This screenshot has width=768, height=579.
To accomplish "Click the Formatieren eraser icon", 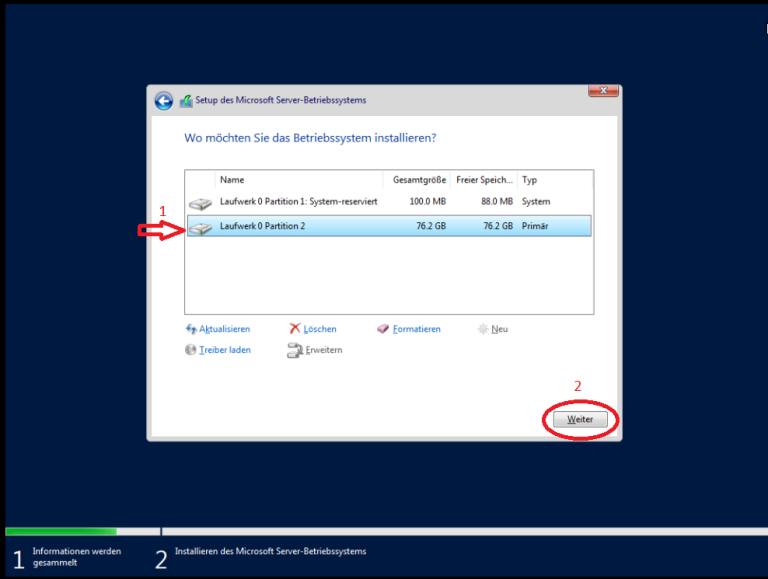I will click(383, 329).
